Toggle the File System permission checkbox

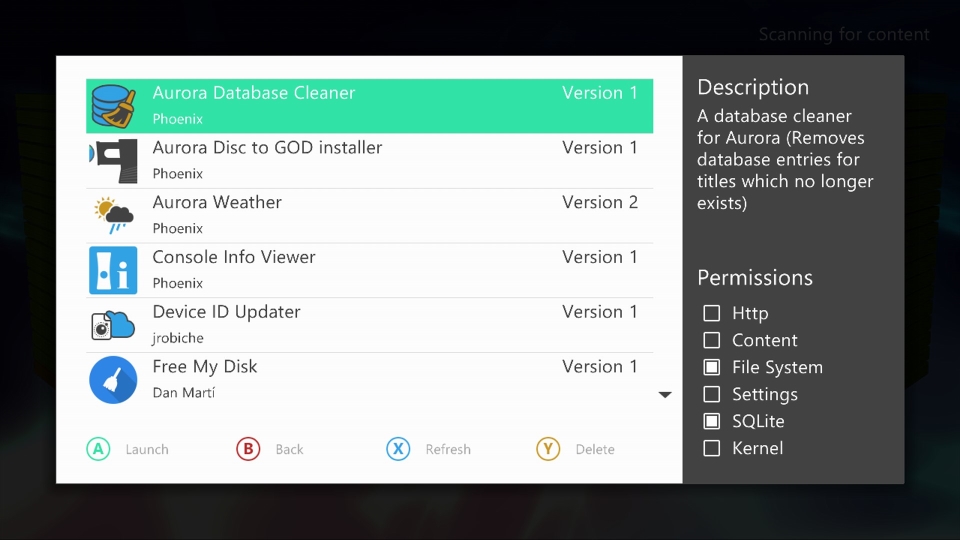[712, 368]
